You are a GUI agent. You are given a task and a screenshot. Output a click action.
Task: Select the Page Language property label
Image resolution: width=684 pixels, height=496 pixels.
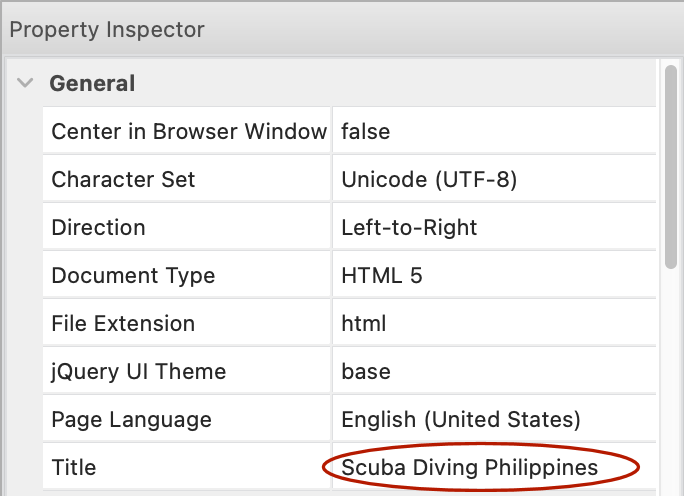click(131, 420)
